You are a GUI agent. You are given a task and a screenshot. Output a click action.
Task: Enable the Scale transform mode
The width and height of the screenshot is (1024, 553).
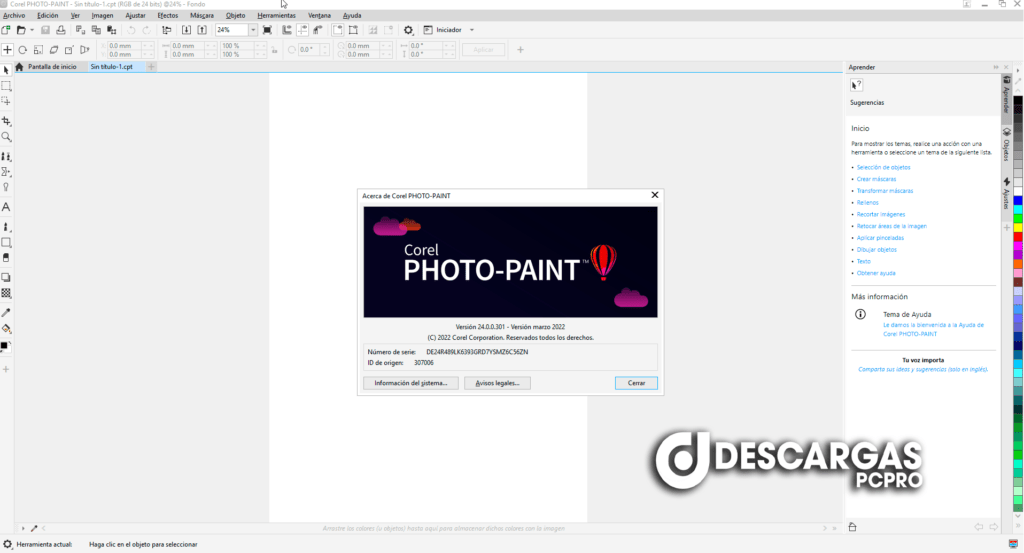39,50
